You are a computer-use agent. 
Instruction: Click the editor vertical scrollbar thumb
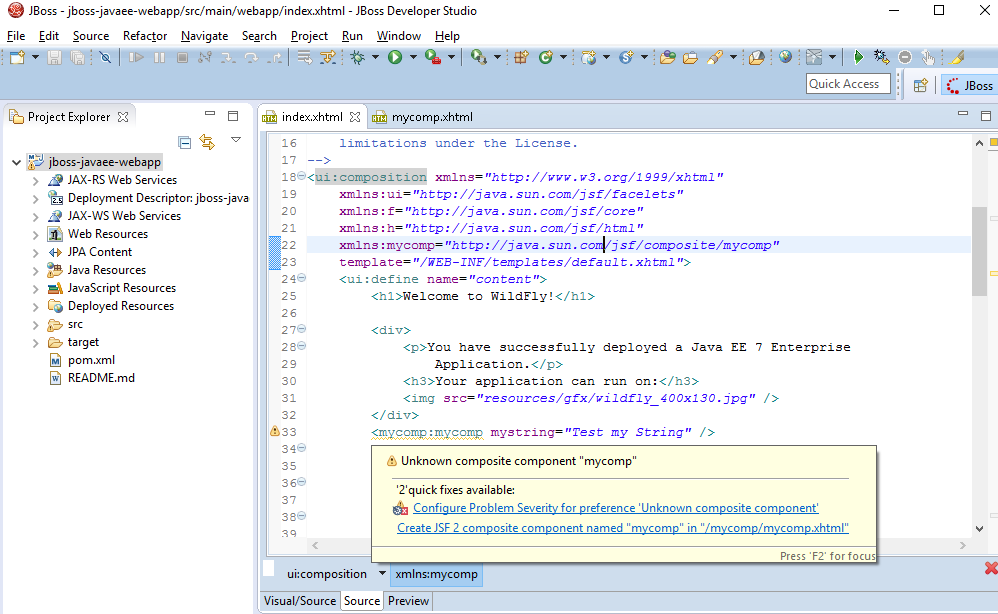tap(979, 250)
